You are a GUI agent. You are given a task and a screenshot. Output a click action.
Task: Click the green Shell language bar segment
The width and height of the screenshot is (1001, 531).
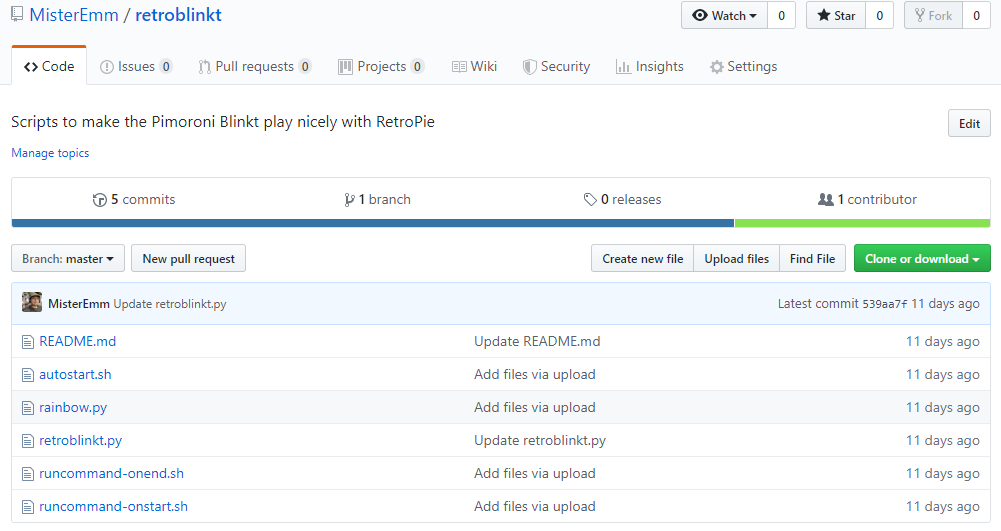click(x=862, y=223)
